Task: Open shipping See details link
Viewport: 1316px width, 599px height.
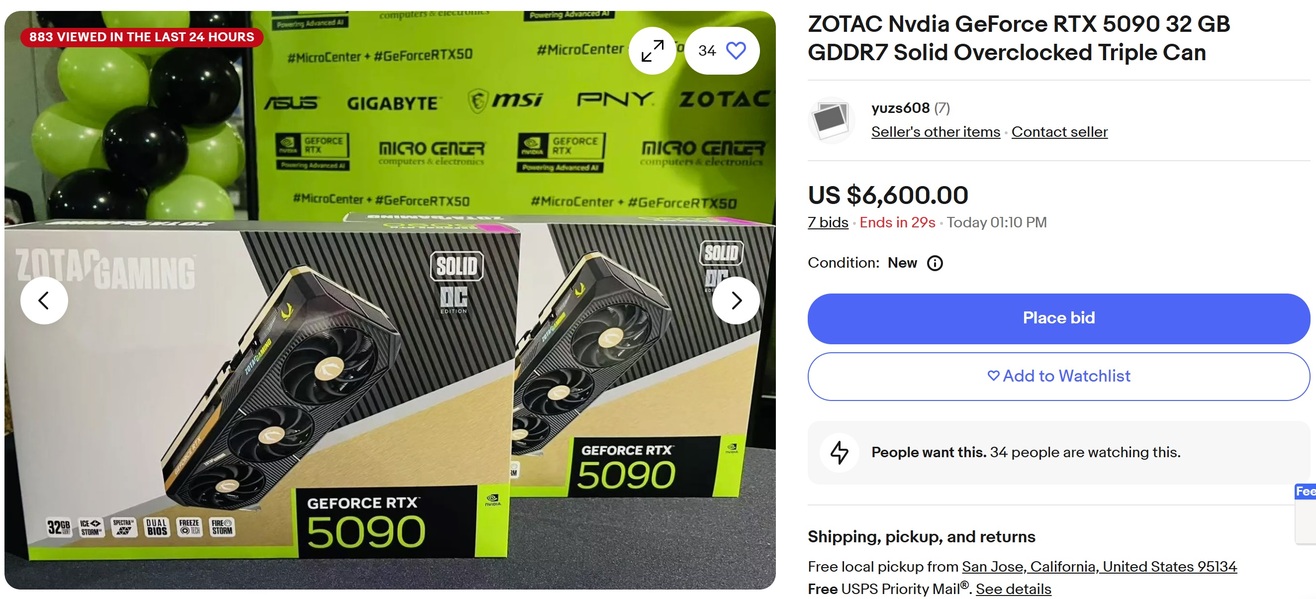Action: coord(1013,589)
